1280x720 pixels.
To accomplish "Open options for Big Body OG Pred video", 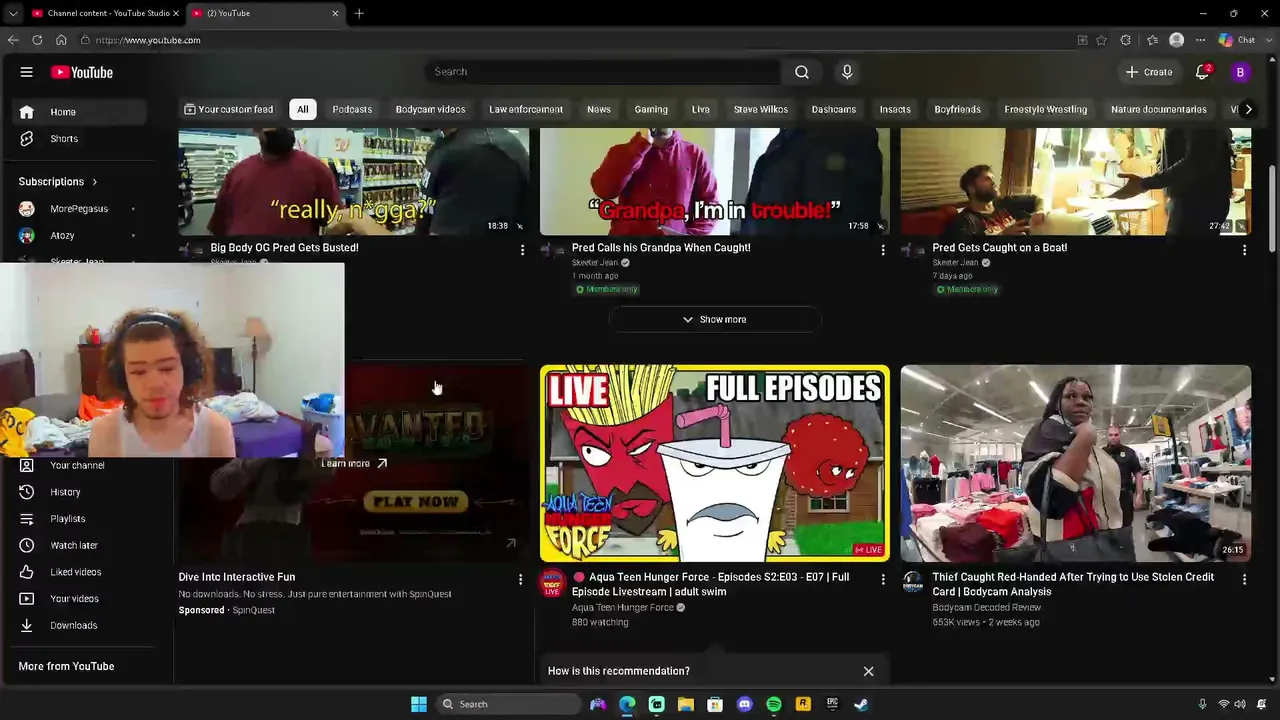I will (522, 250).
